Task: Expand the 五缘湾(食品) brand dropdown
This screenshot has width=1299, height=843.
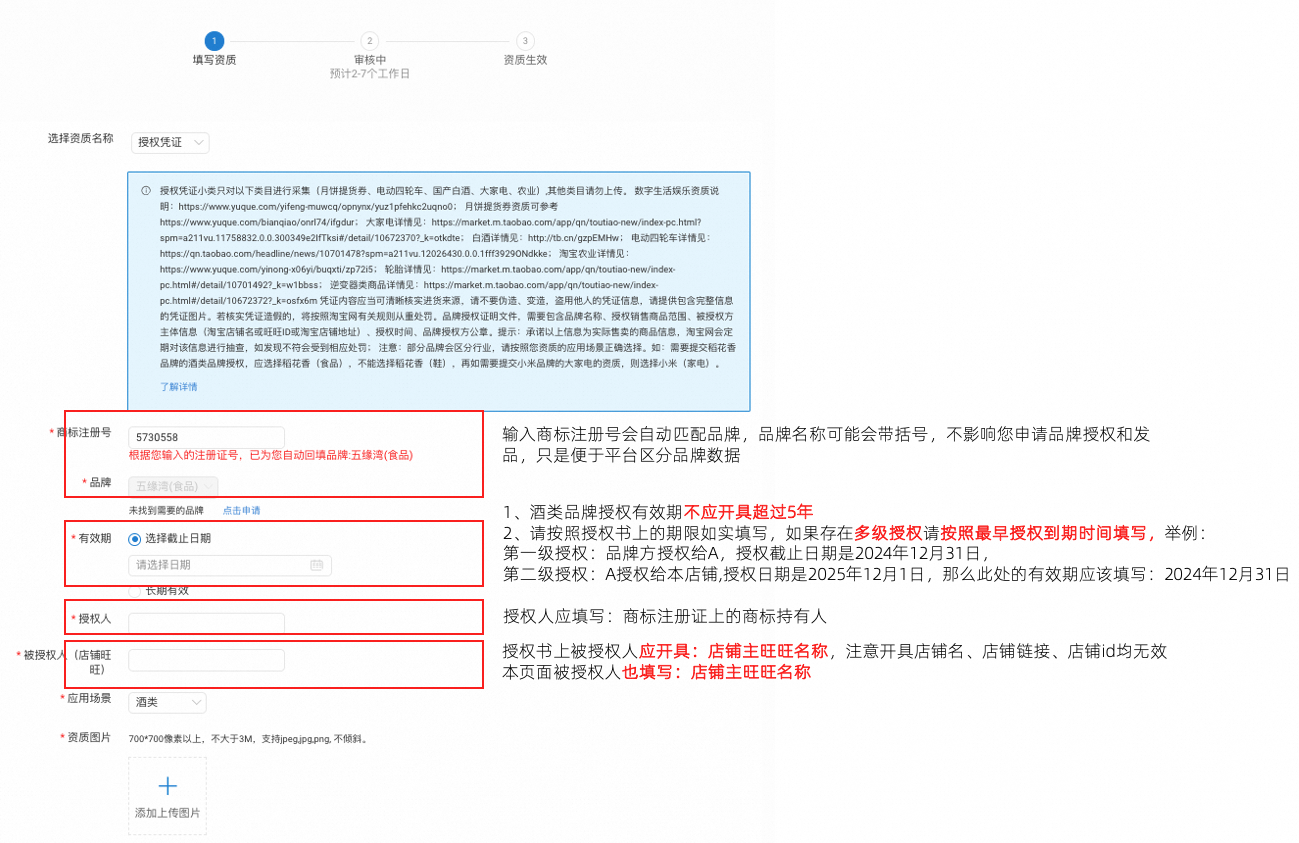Action: click(x=173, y=486)
